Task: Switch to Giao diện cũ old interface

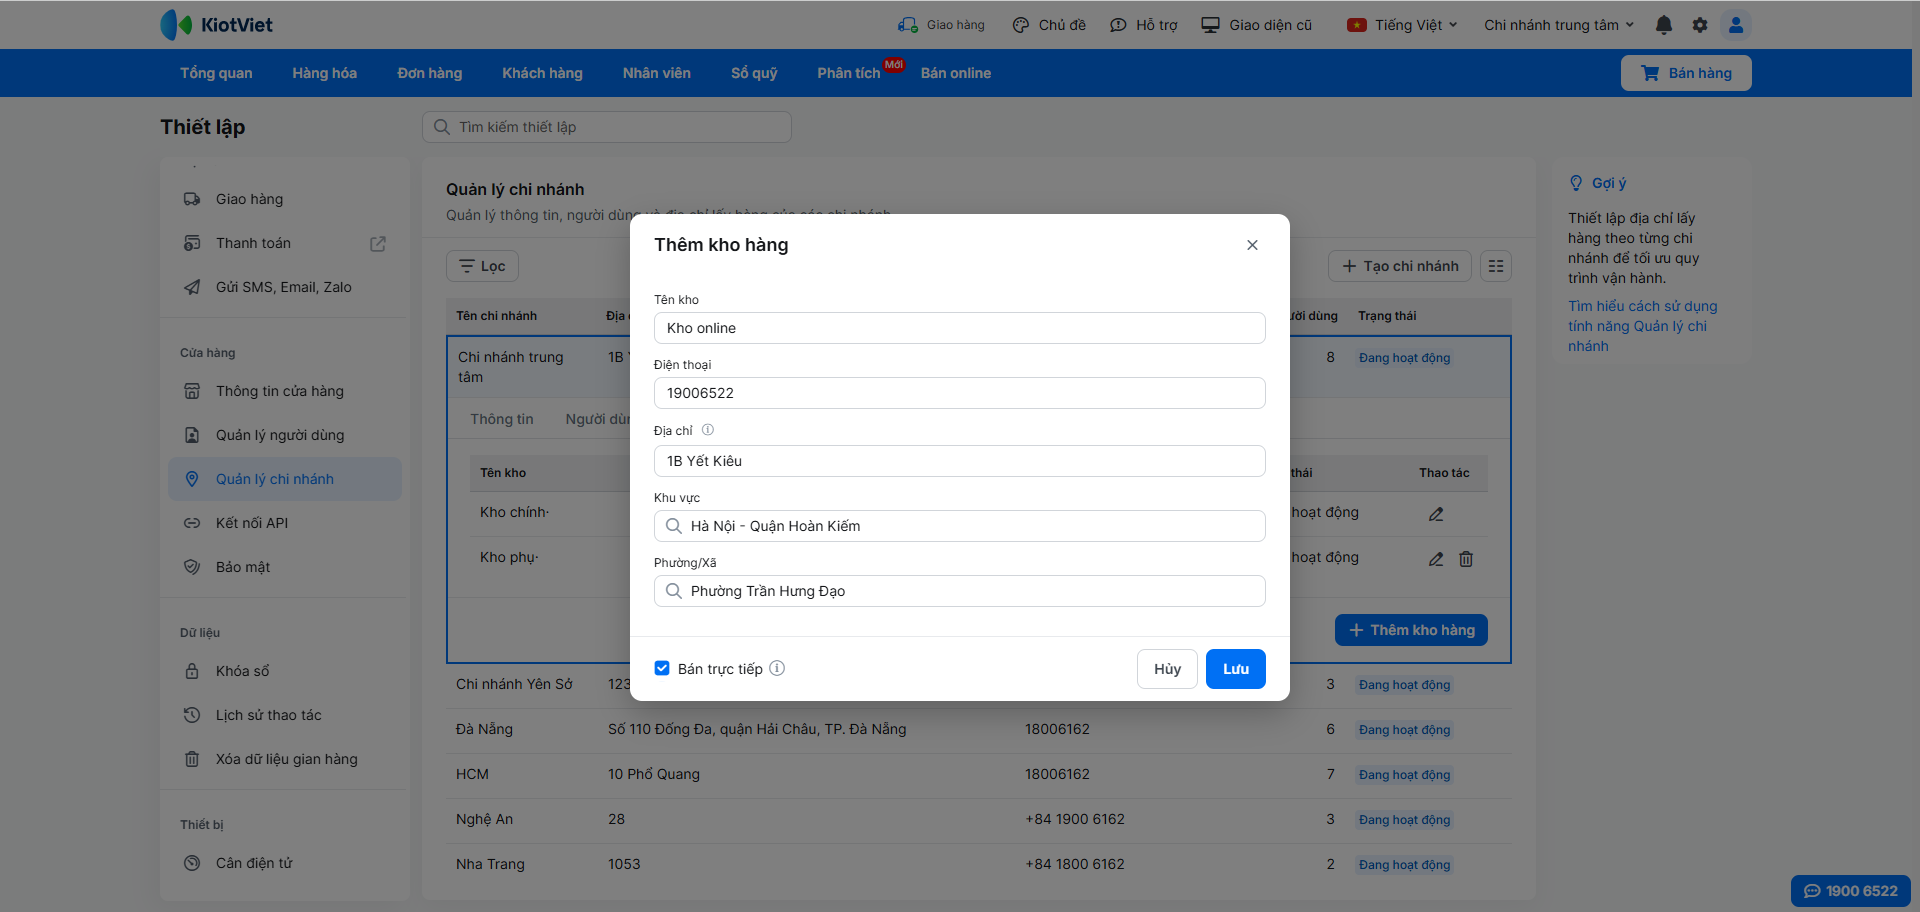Action: tap(1257, 25)
